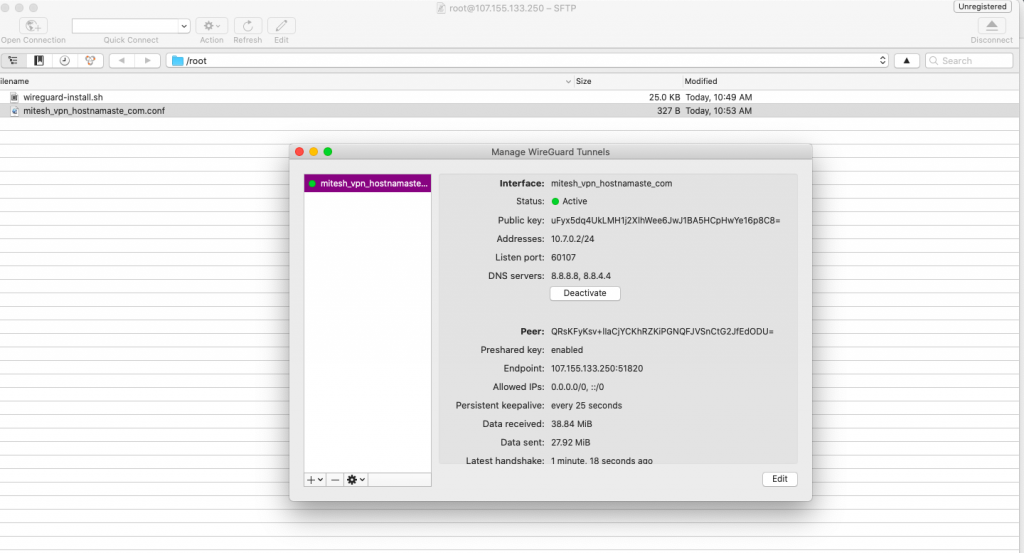Click the Open Connection globe icon
1024x553 pixels.
pos(33,25)
